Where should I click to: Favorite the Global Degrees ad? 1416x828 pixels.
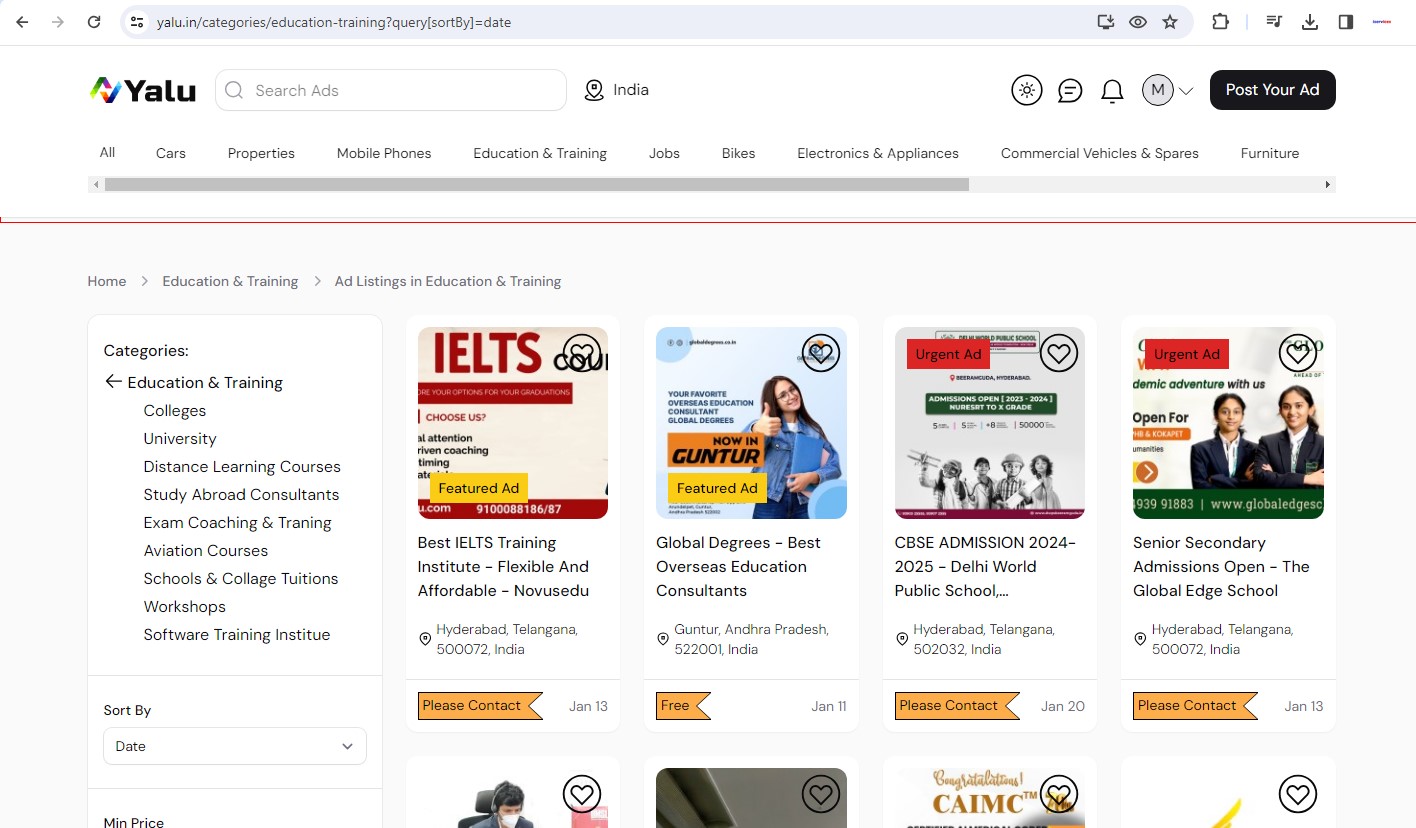(821, 353)
